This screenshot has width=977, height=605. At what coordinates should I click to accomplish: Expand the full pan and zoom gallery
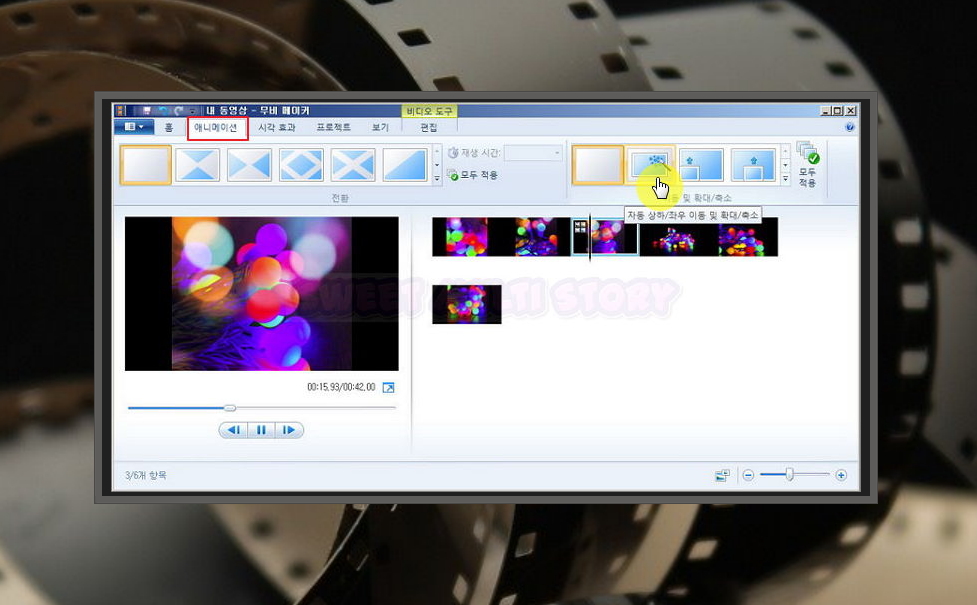click(785, 179)
